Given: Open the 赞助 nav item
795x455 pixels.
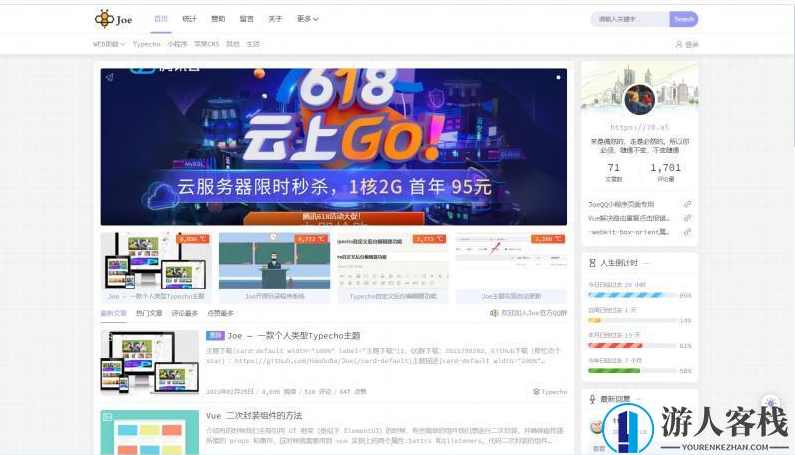Looking at the screenshot, I should click(x=218, y=19).
